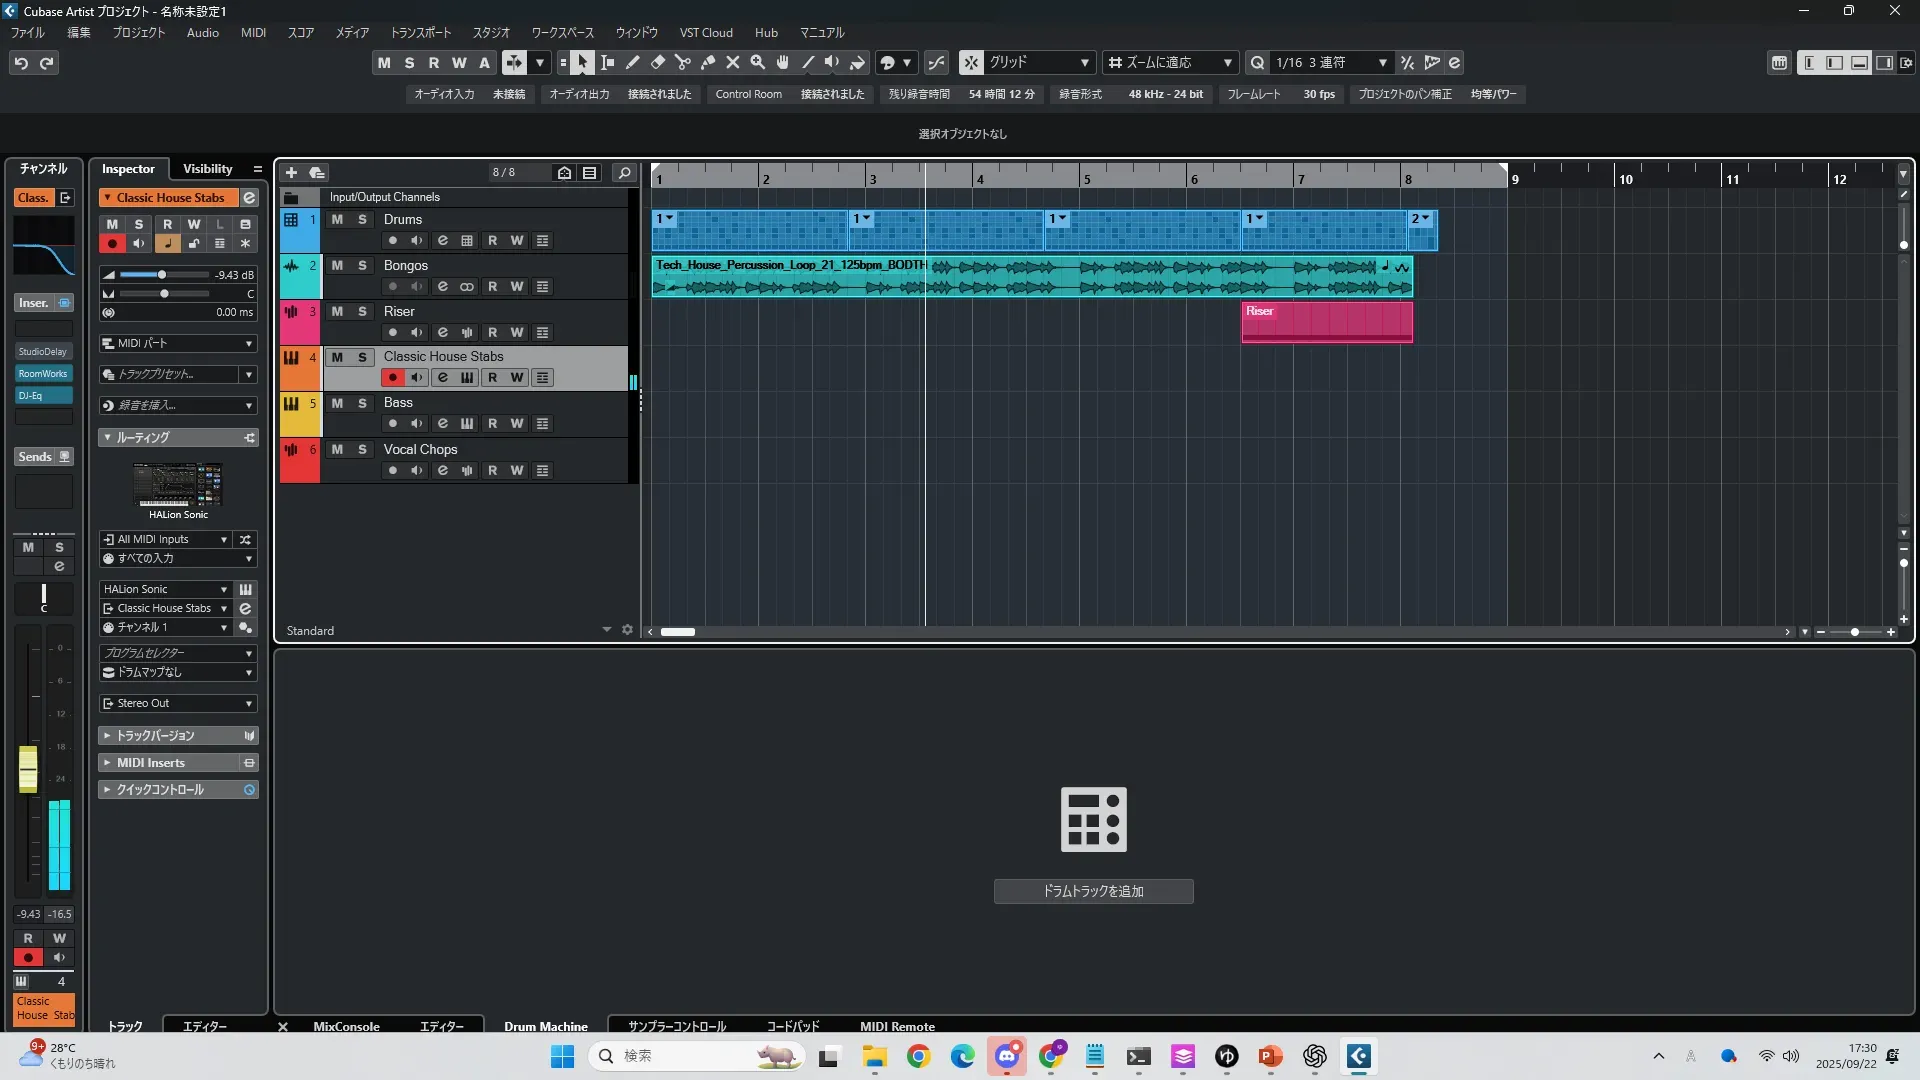Click the ドラムトラックを追加 button

click(x=1093, y=891)
